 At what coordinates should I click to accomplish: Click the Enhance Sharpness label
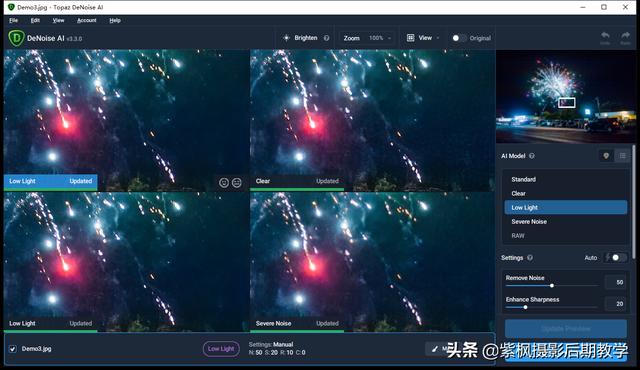click(533, 299)
